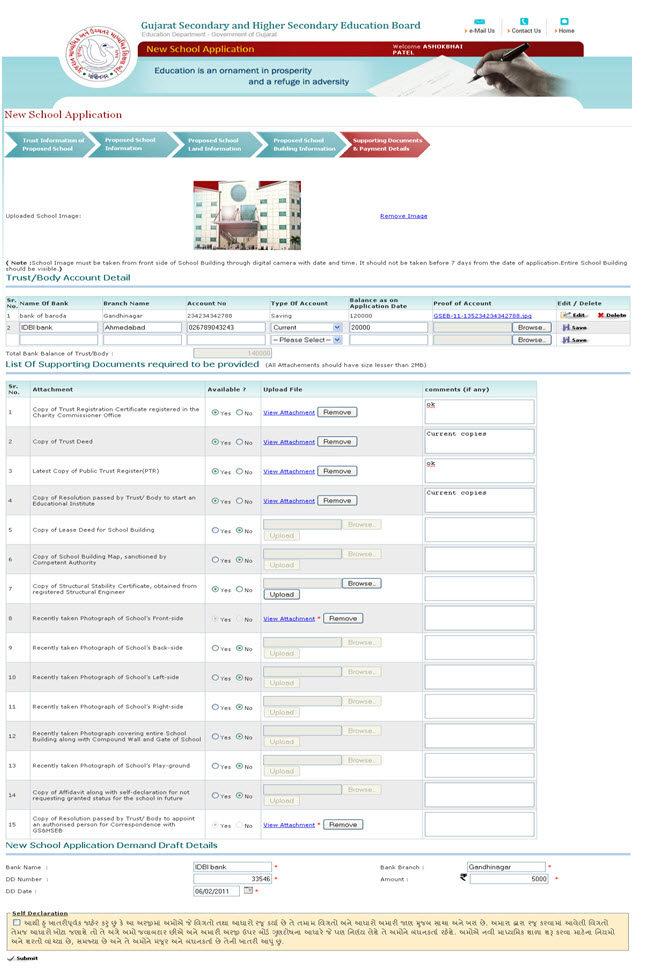Select No for Copy of Trust Registration Certificate
The image size is (645, 970).
tap(239, 413)
